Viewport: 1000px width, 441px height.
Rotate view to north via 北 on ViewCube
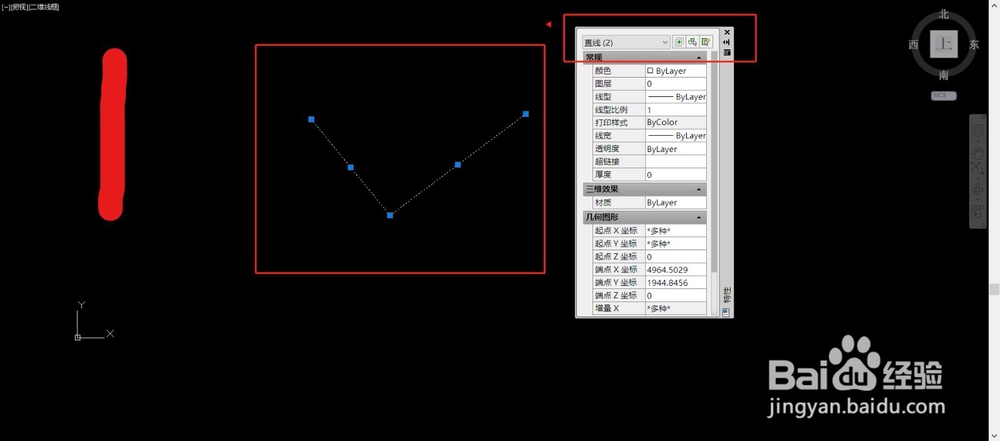pos(944,15)
